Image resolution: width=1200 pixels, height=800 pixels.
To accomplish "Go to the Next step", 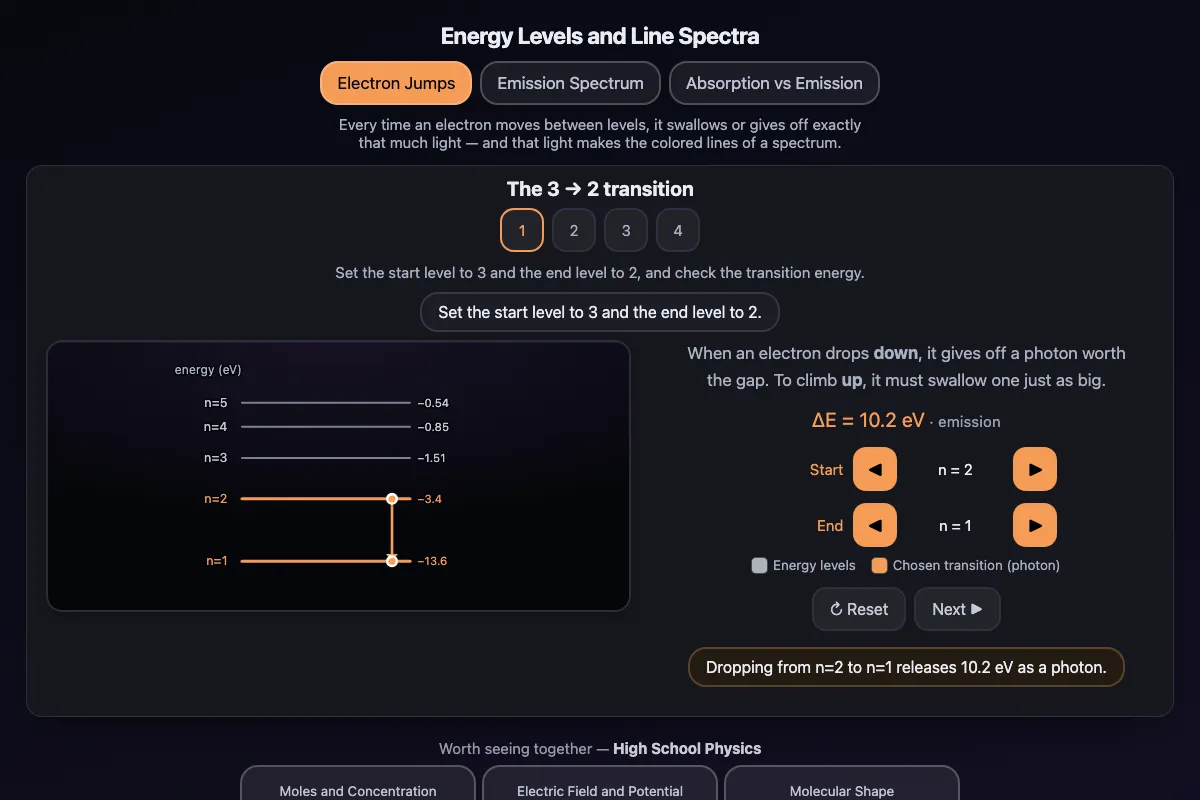I will click(957, 609).
